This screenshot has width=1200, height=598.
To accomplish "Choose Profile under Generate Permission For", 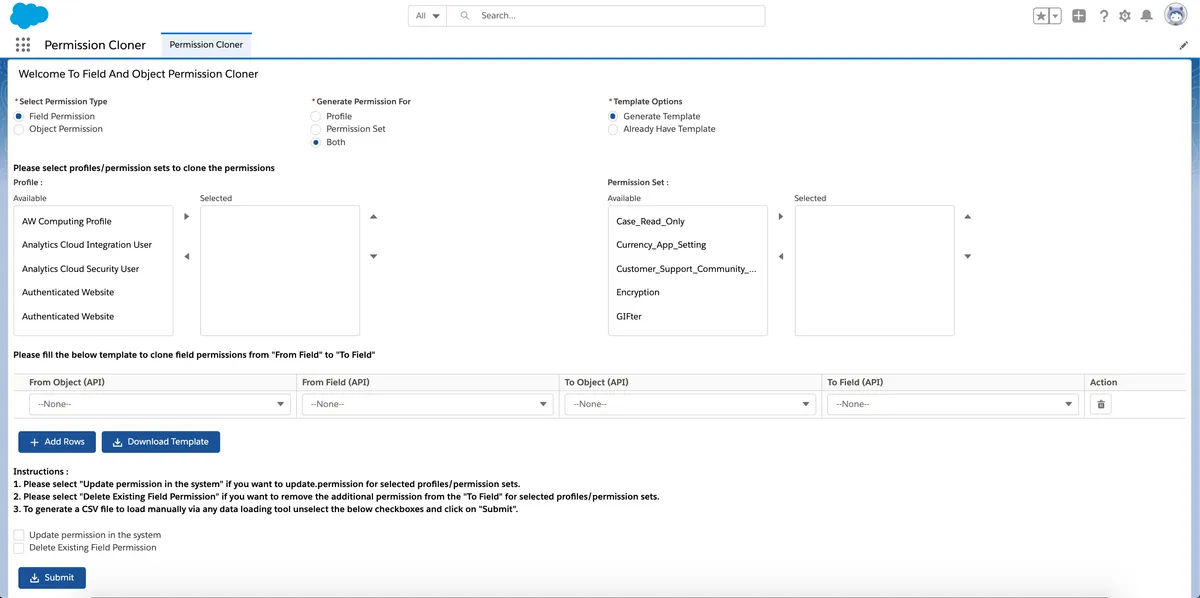I will tap(316, 116).
